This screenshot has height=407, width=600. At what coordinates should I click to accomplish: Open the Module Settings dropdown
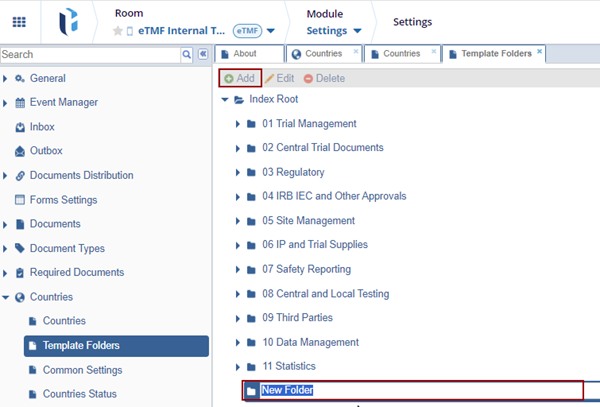tap(334, 31)
